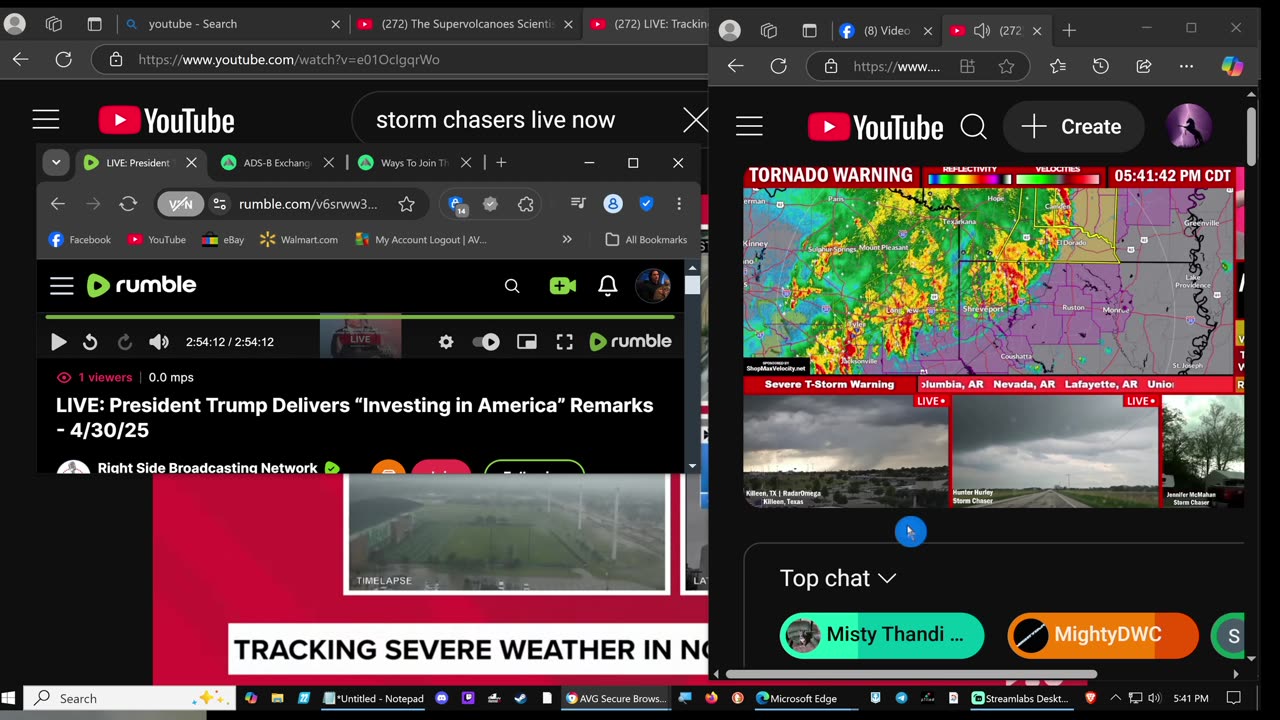Play the Rumble video
1280x720 pixels.
[58, 342]
